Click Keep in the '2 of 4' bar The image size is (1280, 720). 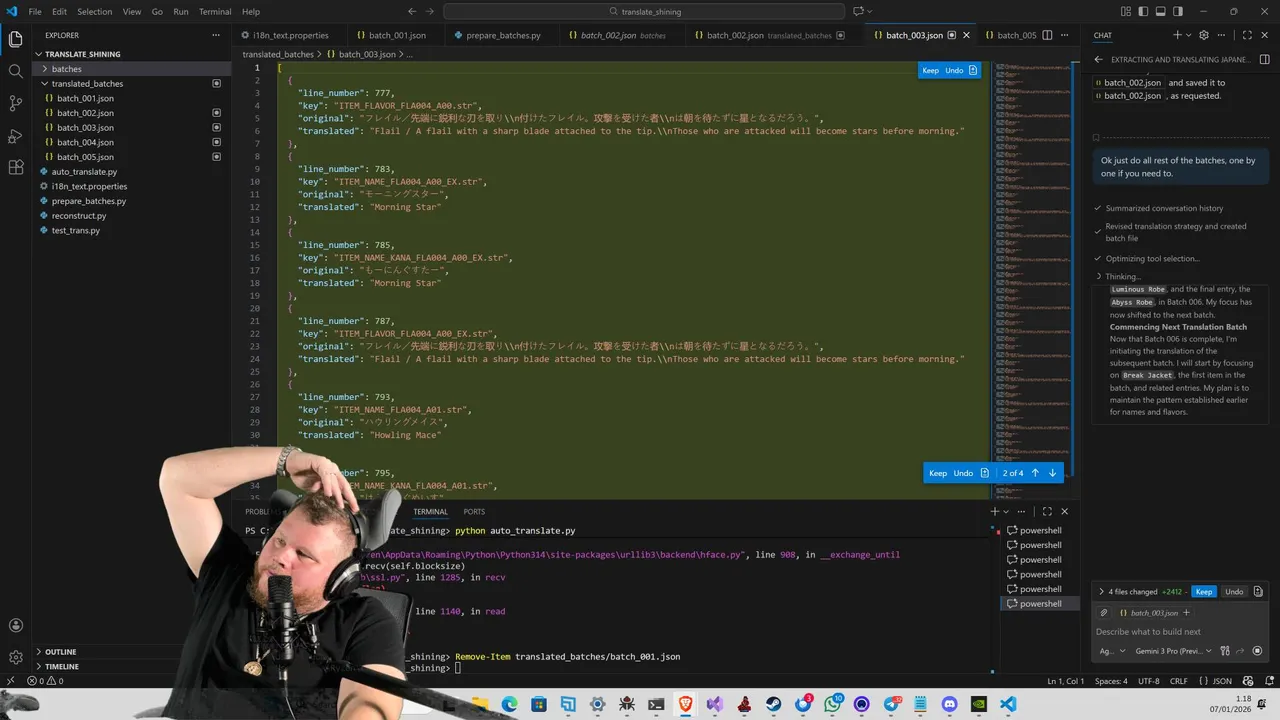click(938, 473)
